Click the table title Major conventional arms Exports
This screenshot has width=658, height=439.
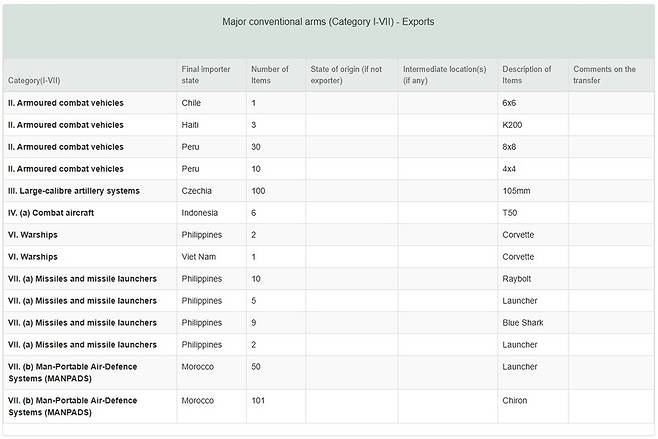pos(328,22)
